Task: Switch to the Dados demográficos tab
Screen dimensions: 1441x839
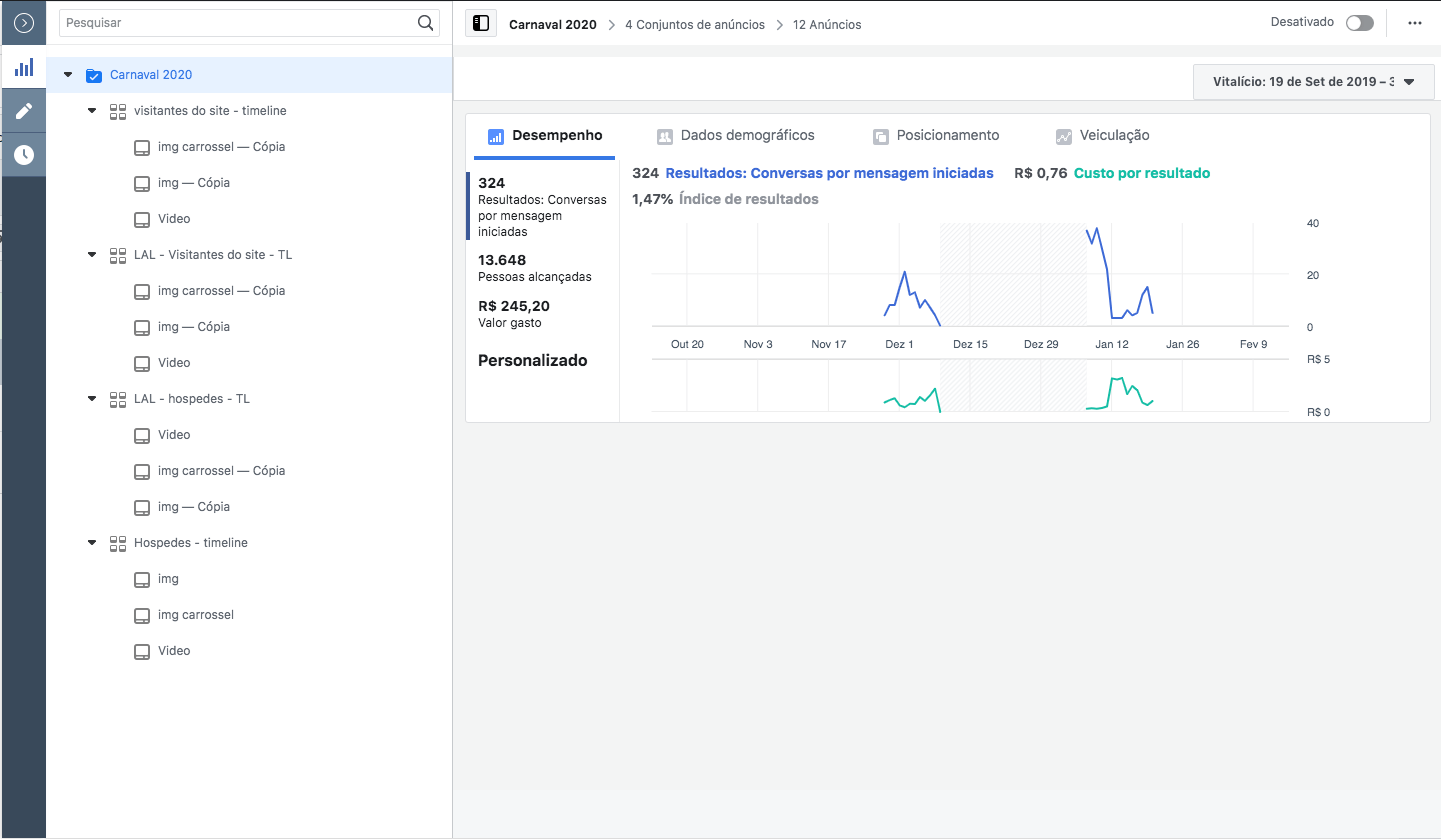Action: (735, 136)
